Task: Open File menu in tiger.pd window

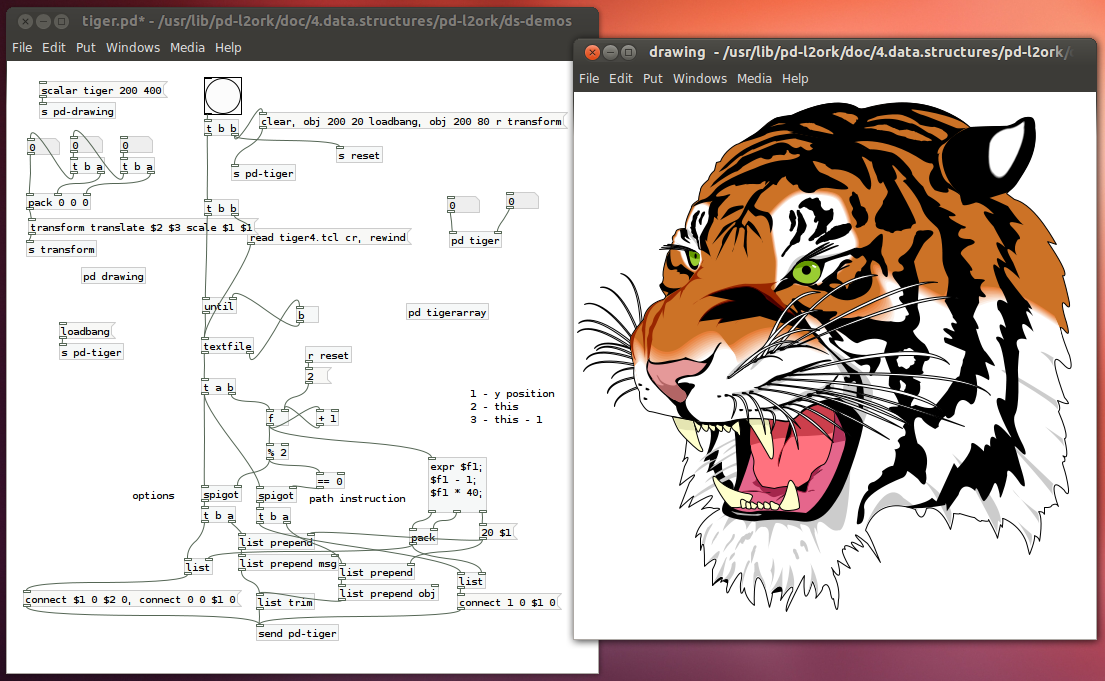Action: pos(22,47)
